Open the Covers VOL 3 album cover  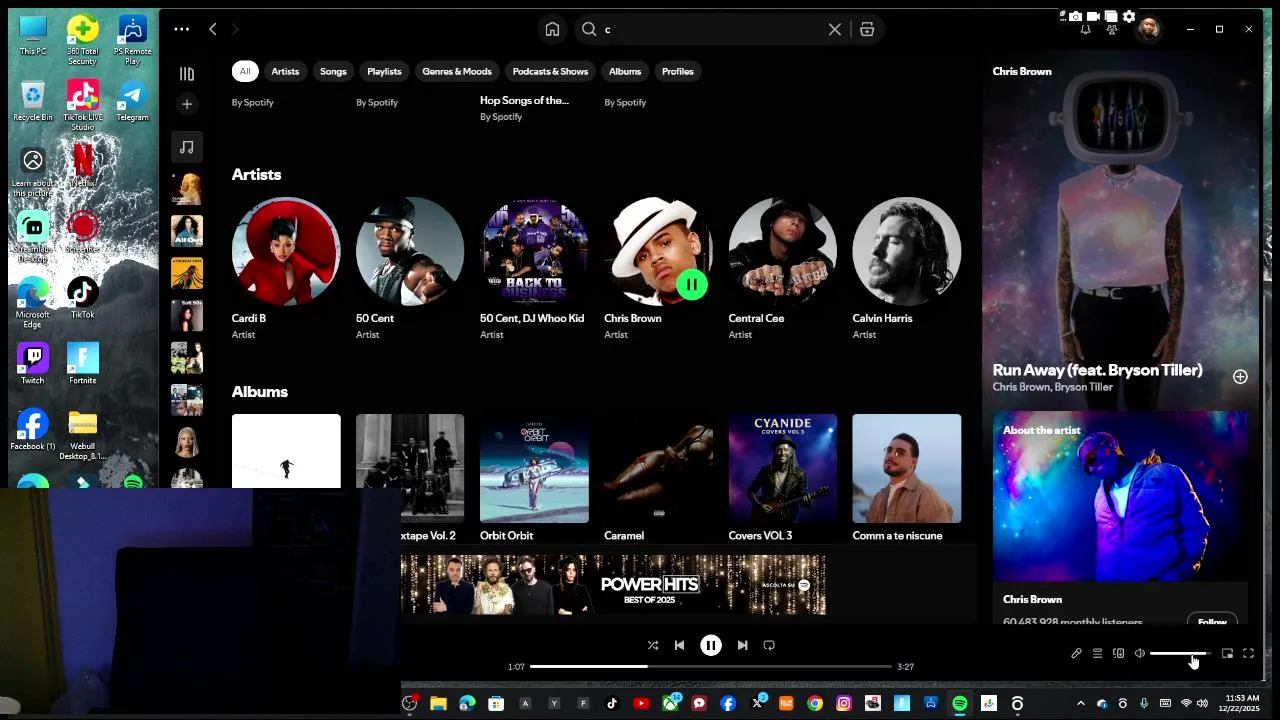point(782,468)
